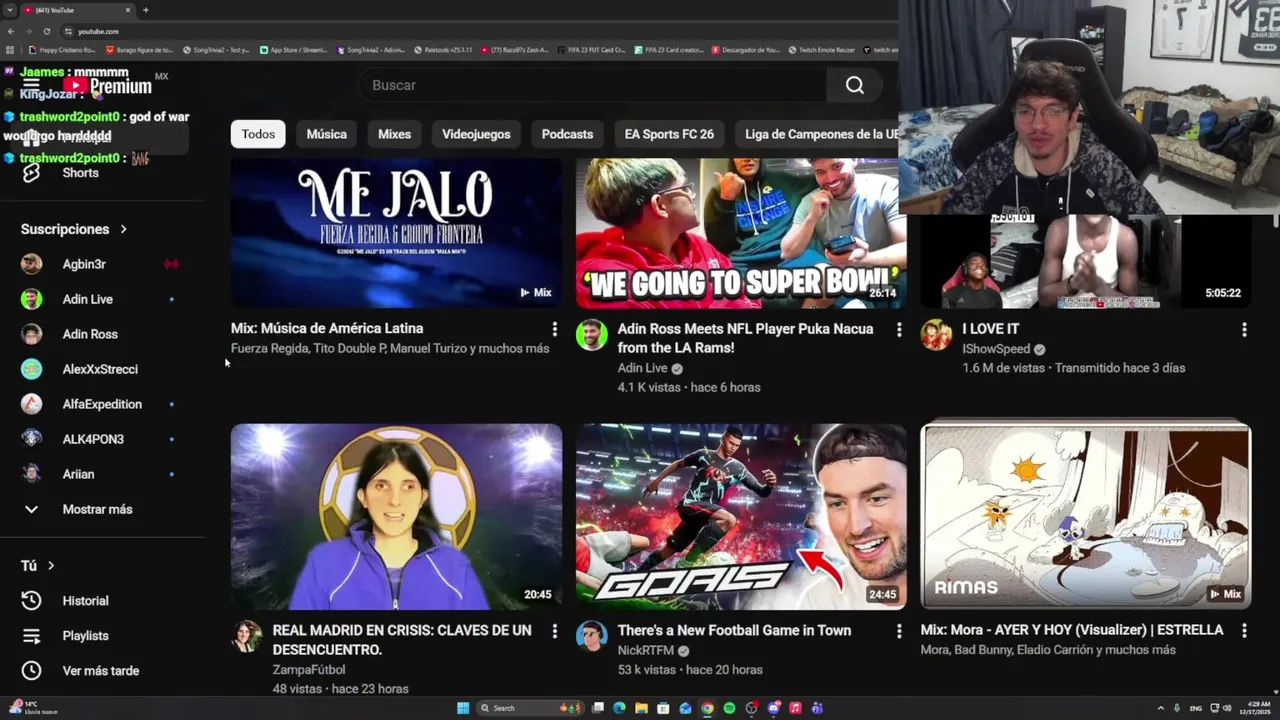Open the browser tab search dropdown arrow
This screenshot has width=1280, height=720.
point(10,10)
